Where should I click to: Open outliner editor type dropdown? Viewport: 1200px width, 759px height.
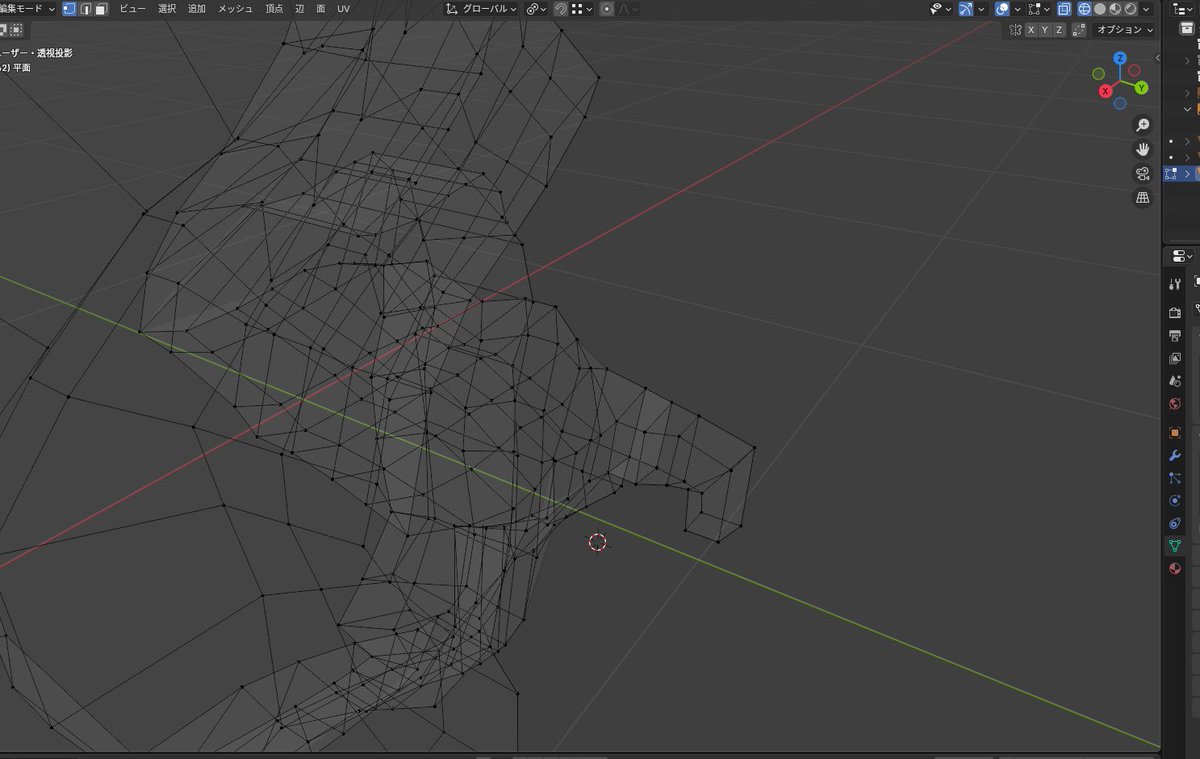coord(1181,9)
